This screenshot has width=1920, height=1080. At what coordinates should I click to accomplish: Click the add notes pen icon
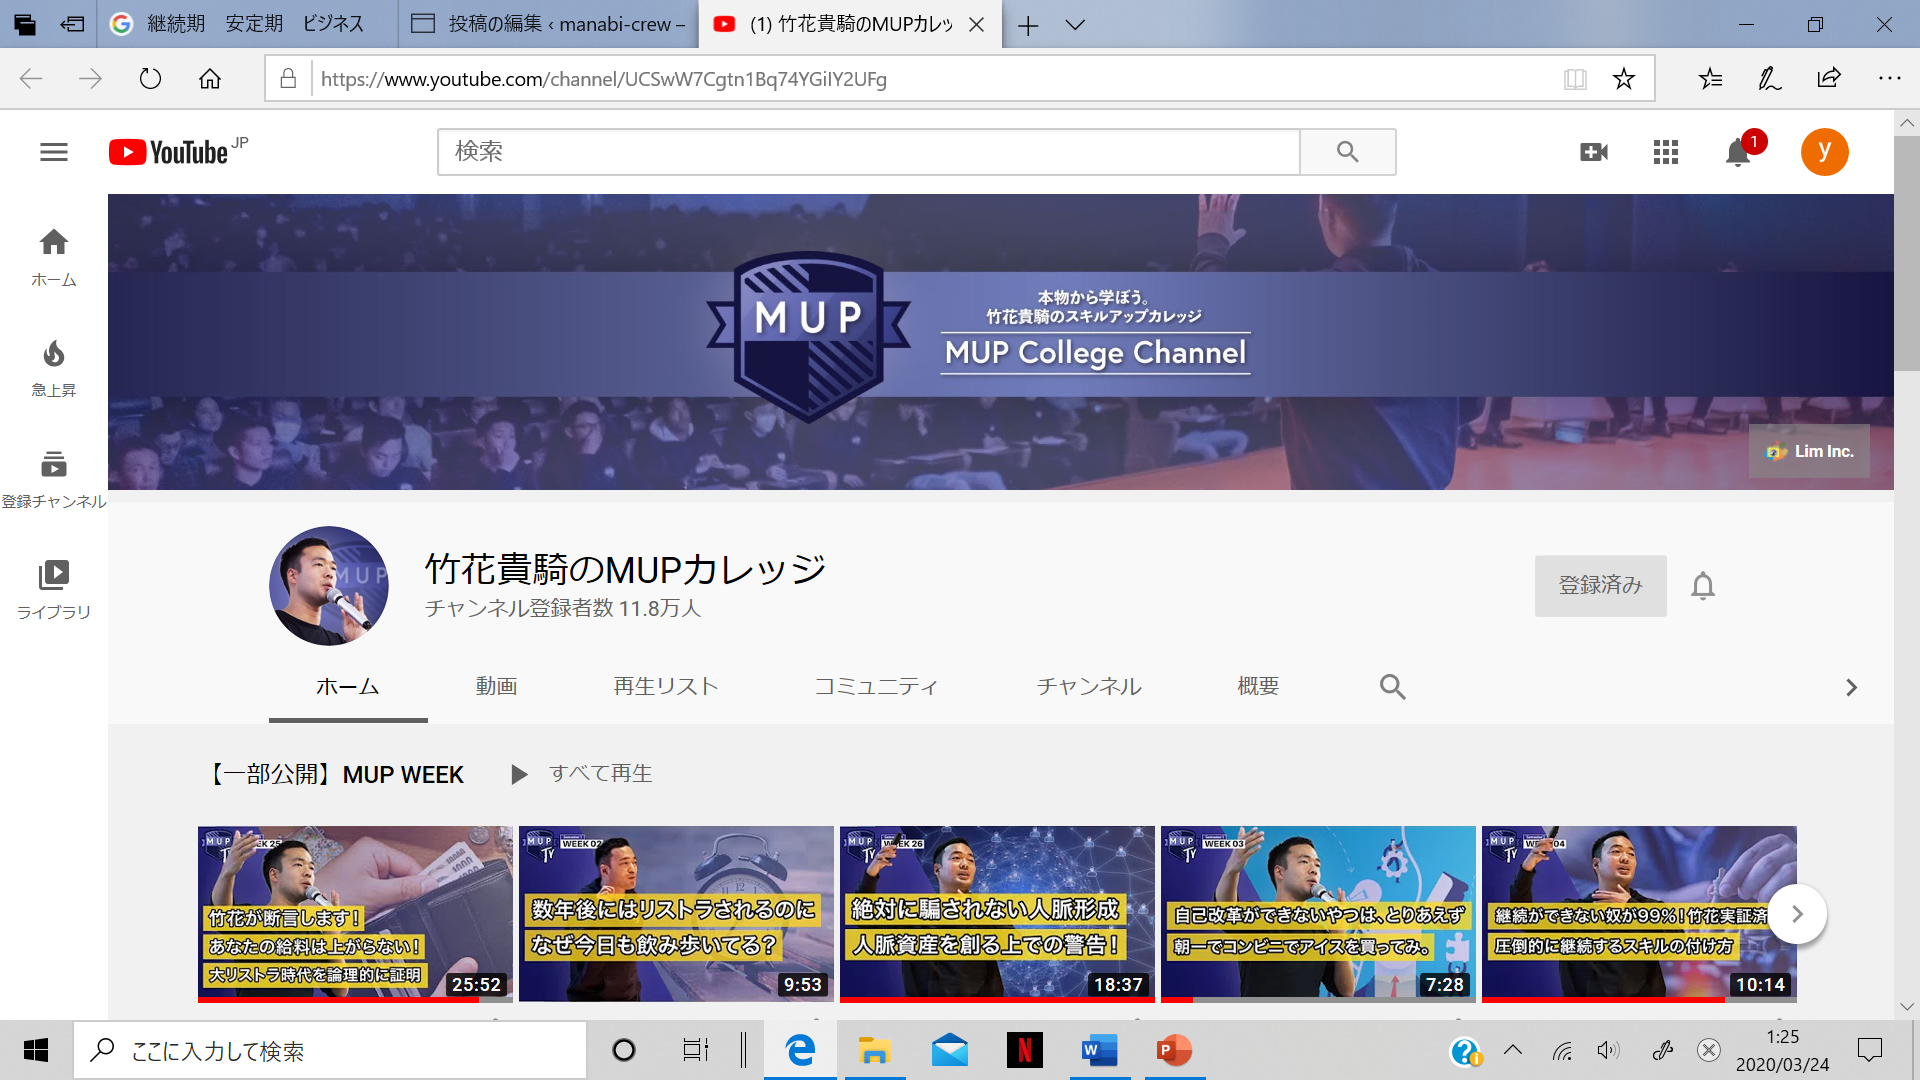pos(1769,79)
